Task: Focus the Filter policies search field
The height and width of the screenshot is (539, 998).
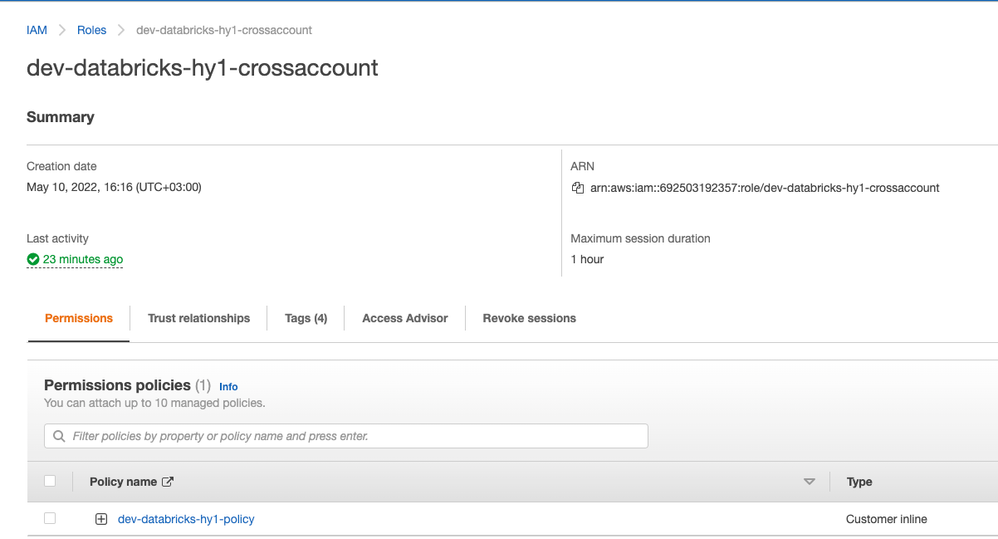Action: (x=350, y=436)
